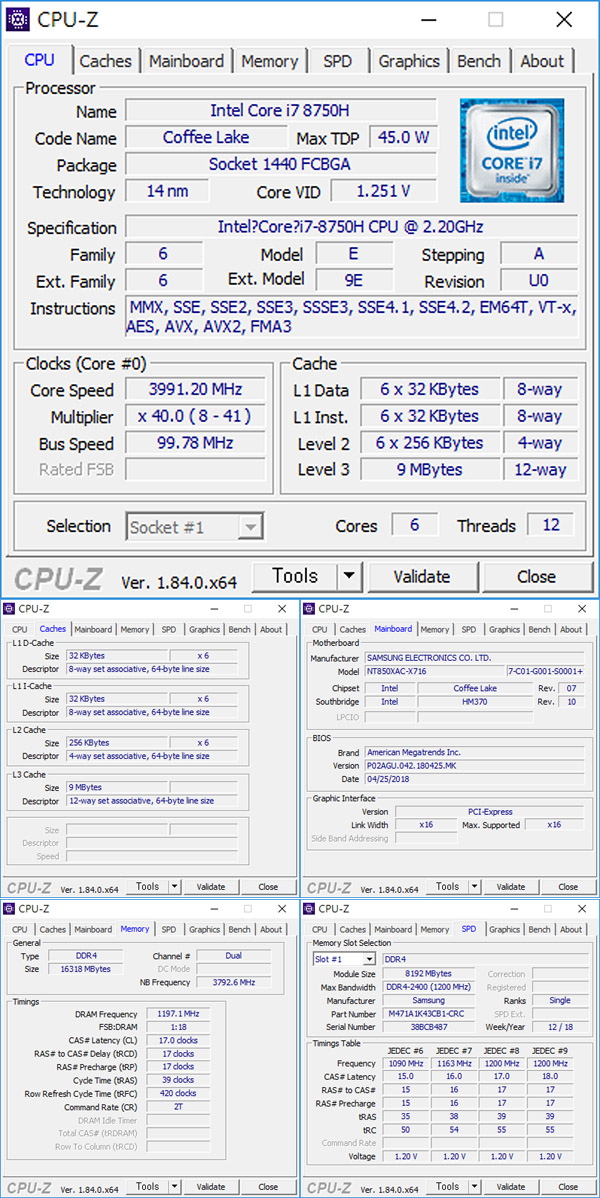Click the CPU-Z title icon in the SPD window

tap(310, 908)
